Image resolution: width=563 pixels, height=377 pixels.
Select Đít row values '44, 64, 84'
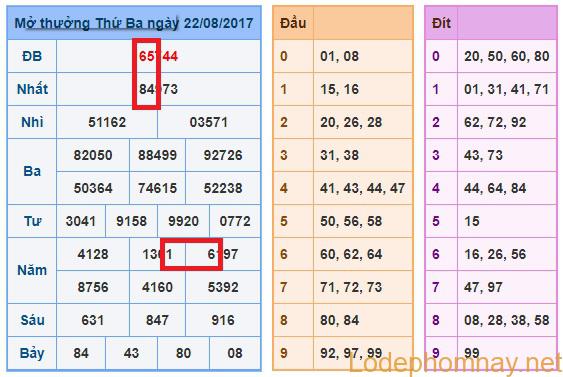click(495, 188)
